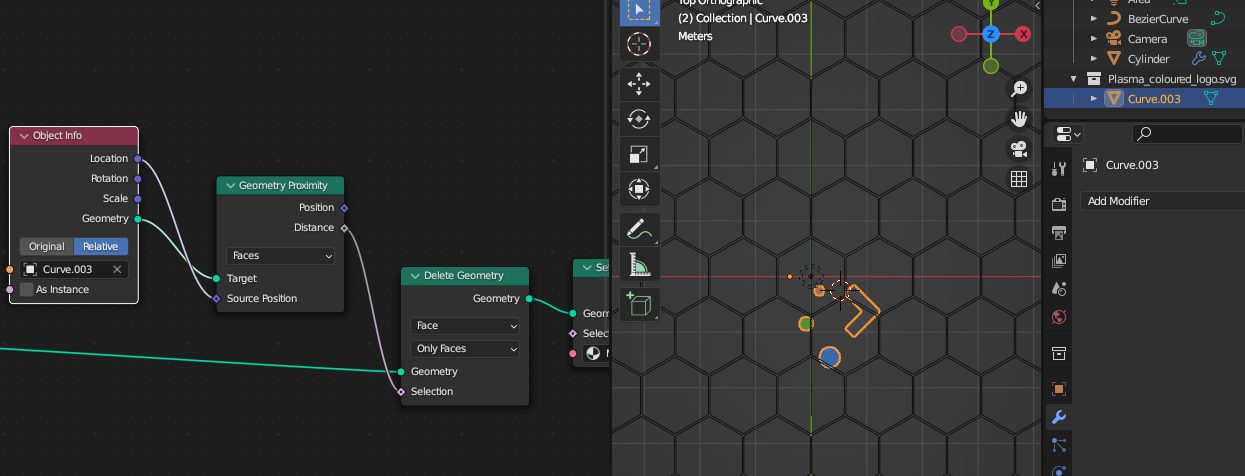Screen dimensions: 1245x476
Task: Switch to orthographic/perspective grid view icon
Action: (1019, 179)
